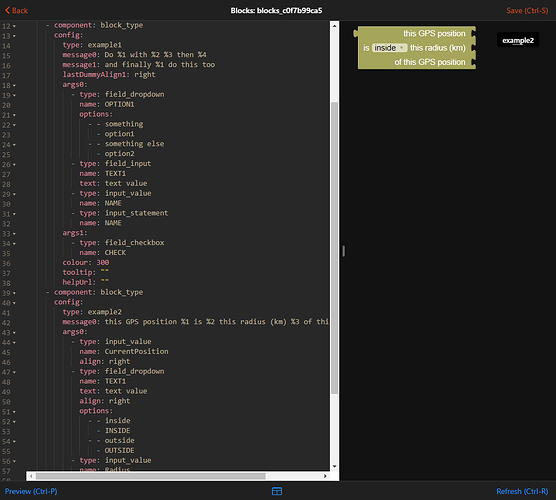Open Preview (Ctrl-P)
This screenshot has width=556, height=500.
pos(31,491)
